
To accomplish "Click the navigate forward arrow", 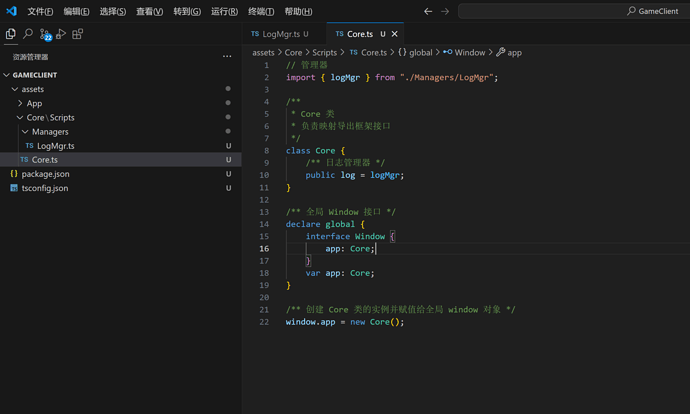I will tap(445, 11).
